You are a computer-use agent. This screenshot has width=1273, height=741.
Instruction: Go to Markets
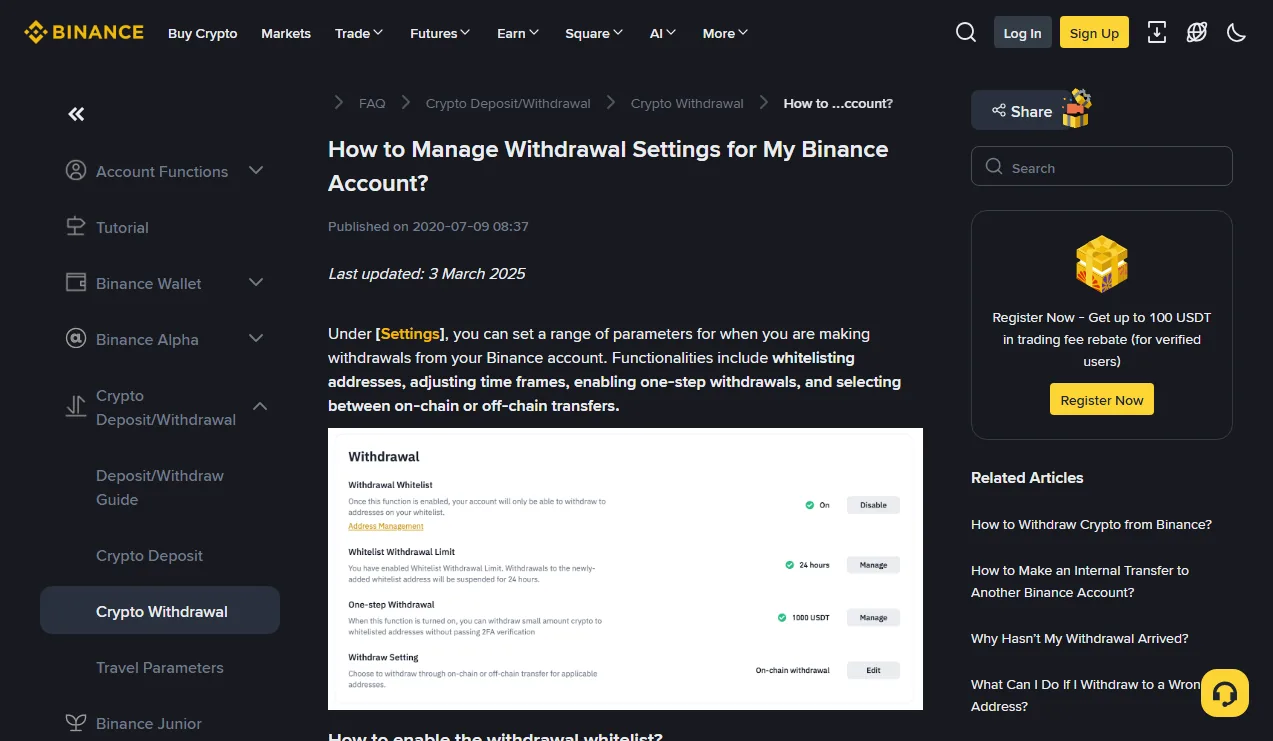pyautogui.click(x=286, y=33)
